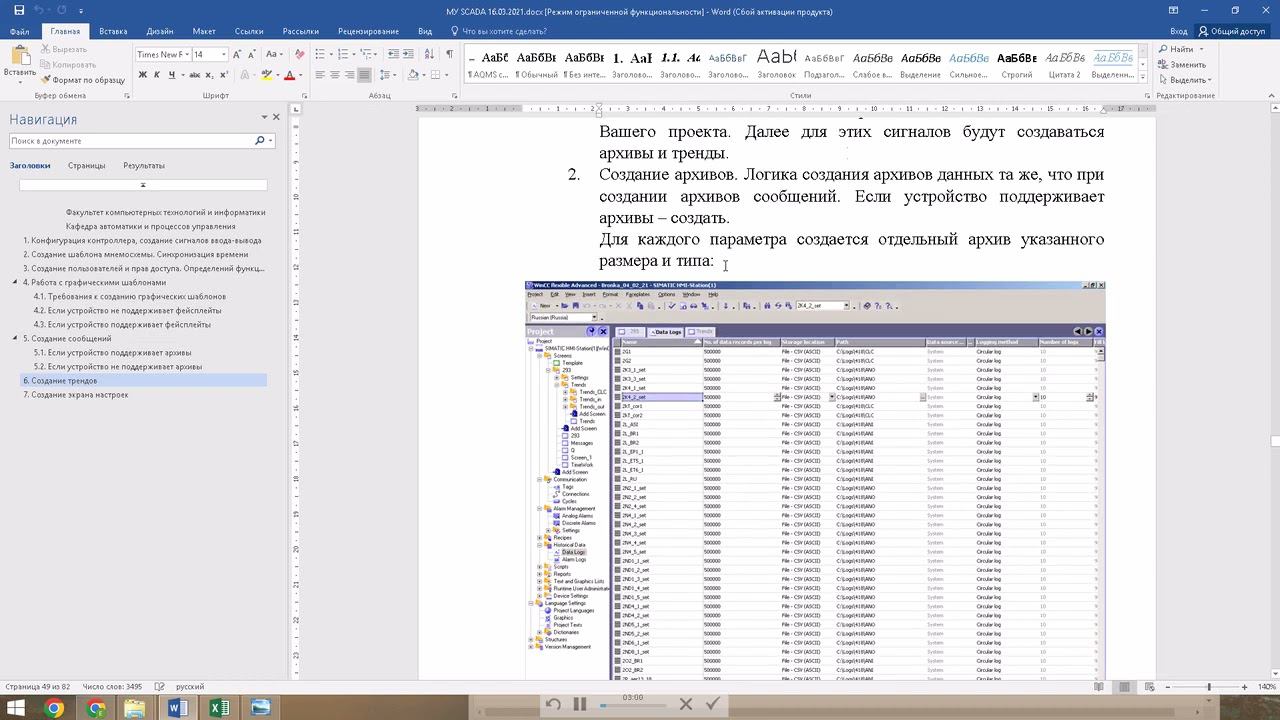Switch to the Страницы navigation tab
This screenshot has width=1280, height=720.
(87, 165)
